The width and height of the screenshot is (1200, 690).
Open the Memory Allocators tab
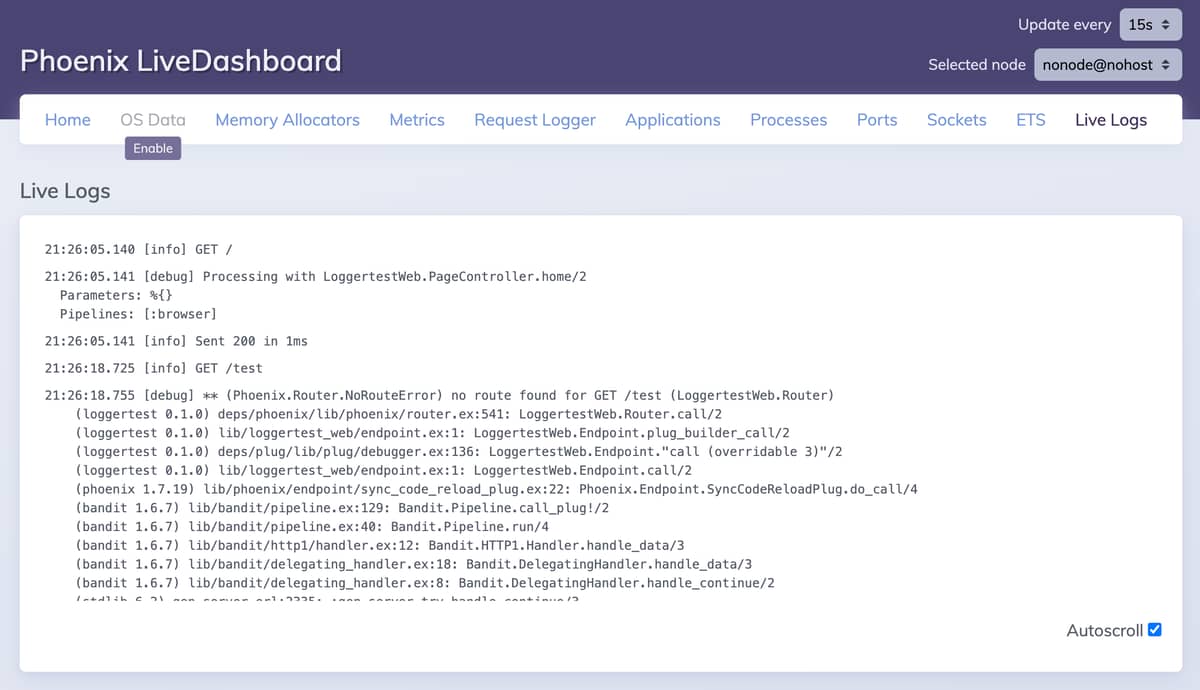287,119
